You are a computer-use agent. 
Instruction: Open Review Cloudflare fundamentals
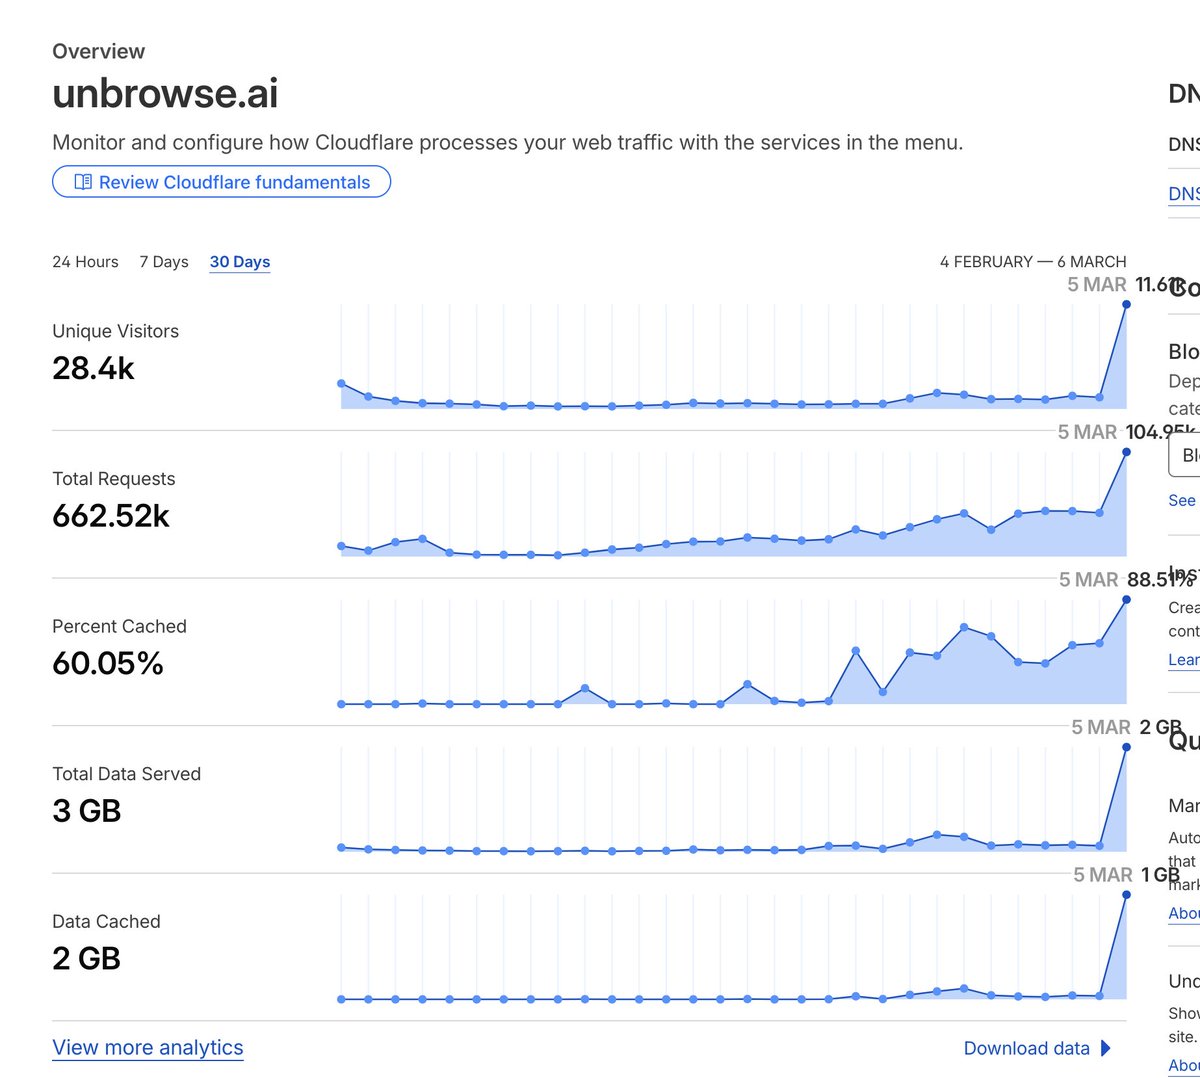[221, 182]
